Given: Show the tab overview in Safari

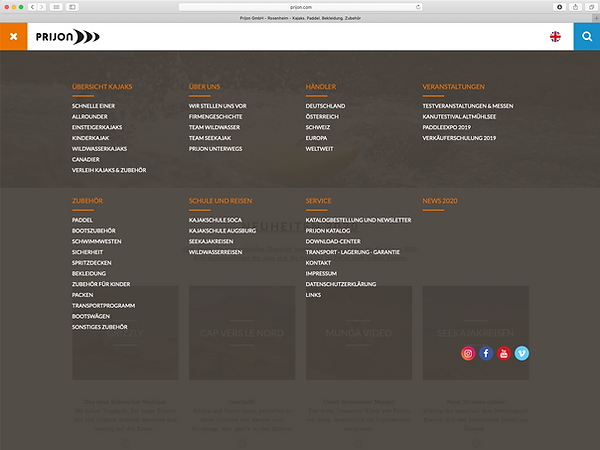Looking at the screenshot, I should point(592,7).
